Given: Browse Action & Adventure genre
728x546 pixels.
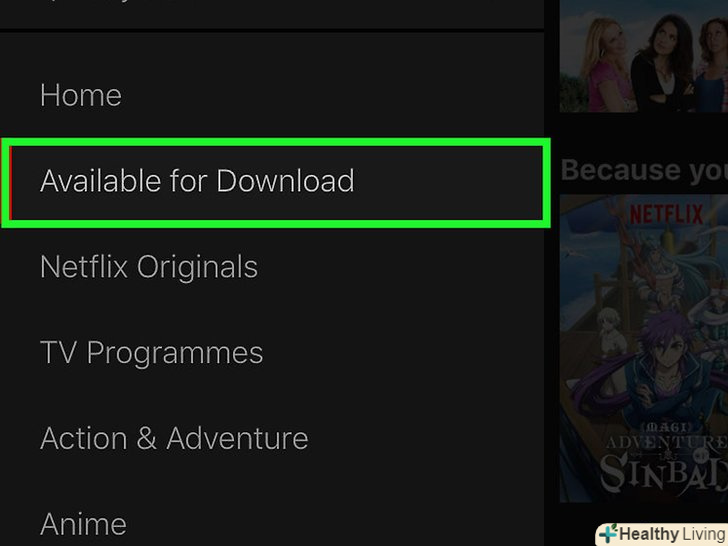Looking at the screenshot, I should point(174,438).
